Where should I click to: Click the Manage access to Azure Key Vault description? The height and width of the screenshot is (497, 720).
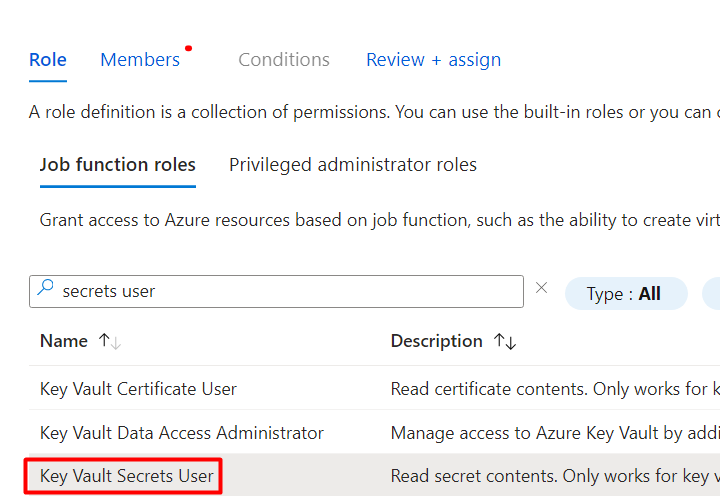tap(555, 433)
